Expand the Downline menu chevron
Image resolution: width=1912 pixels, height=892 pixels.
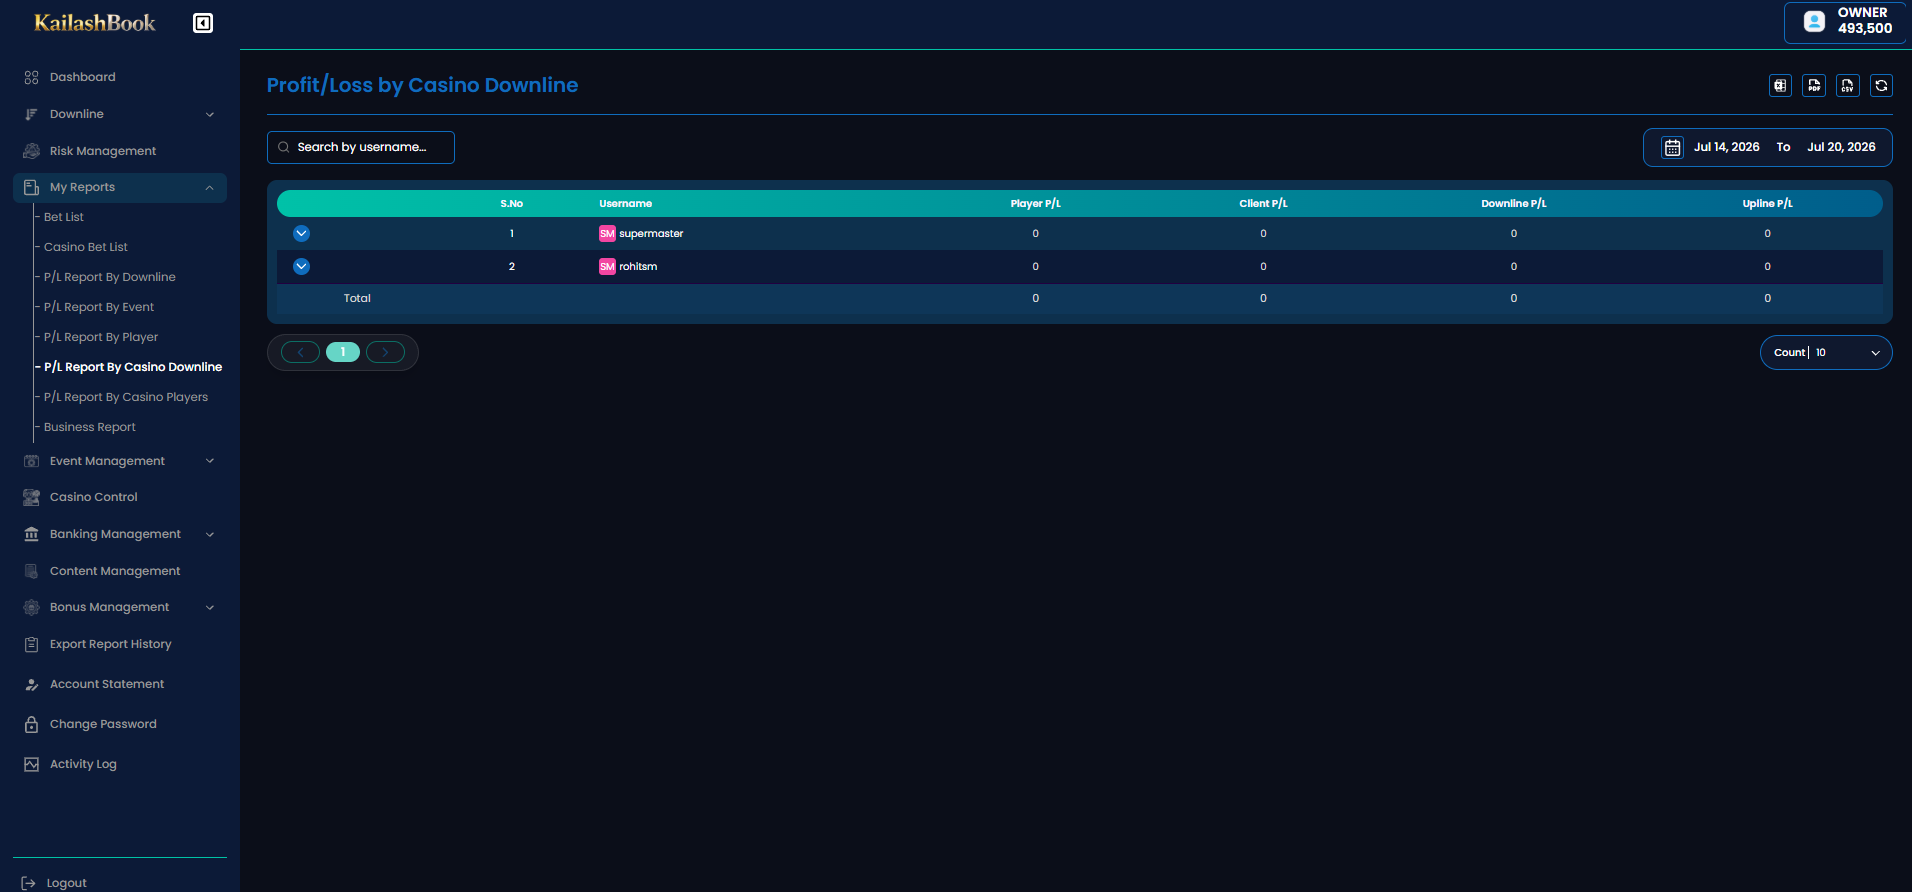coord(210,115)
